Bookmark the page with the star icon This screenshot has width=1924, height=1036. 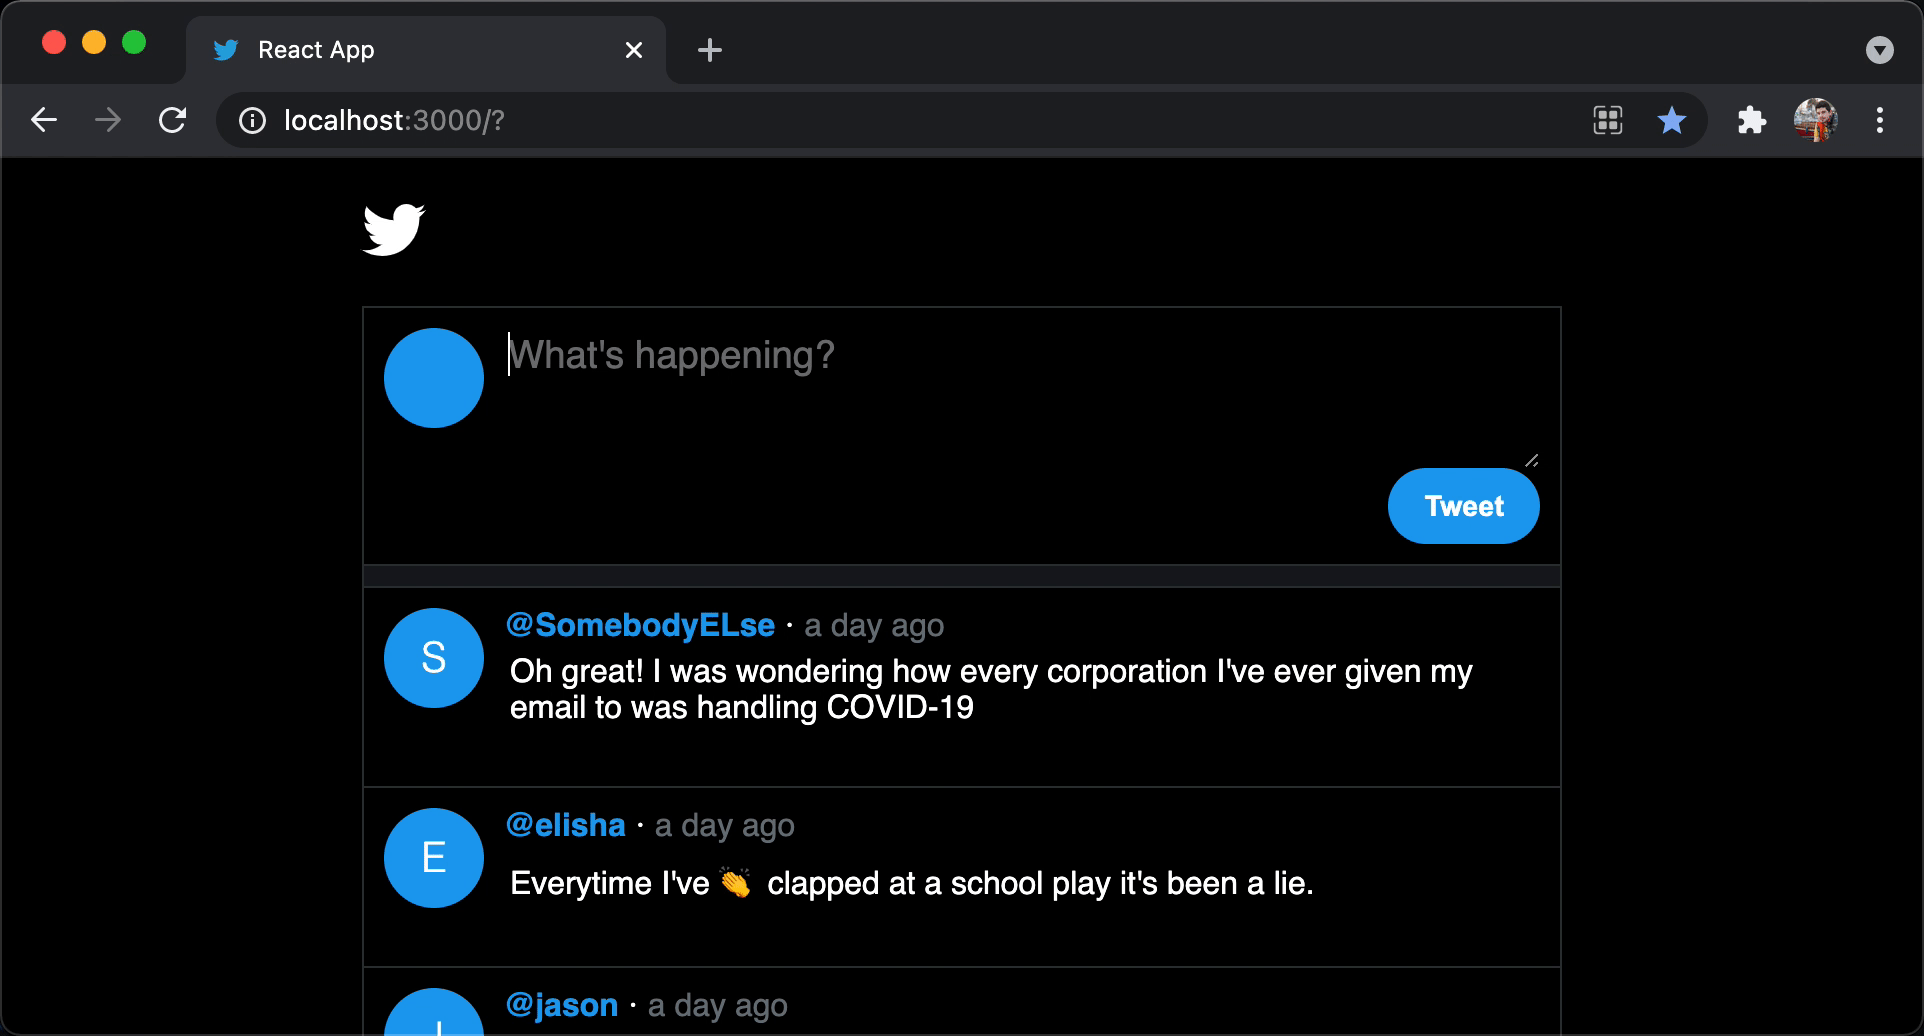[1671, 120]
